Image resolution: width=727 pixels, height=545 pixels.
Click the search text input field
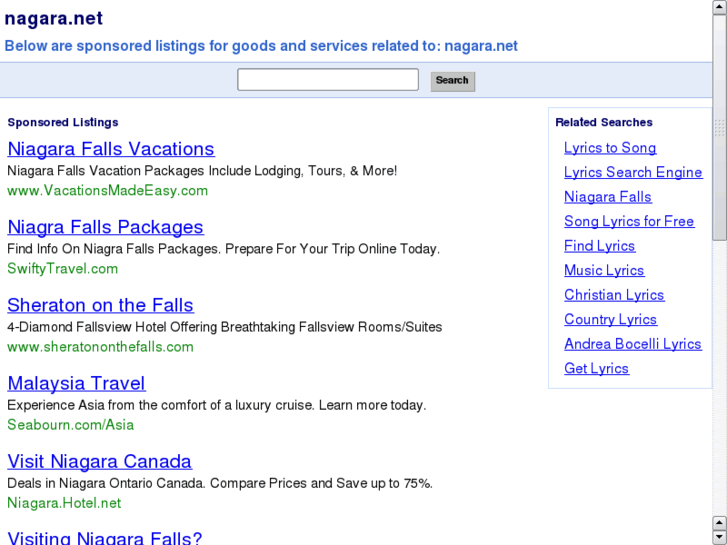(x=327, y=80)
